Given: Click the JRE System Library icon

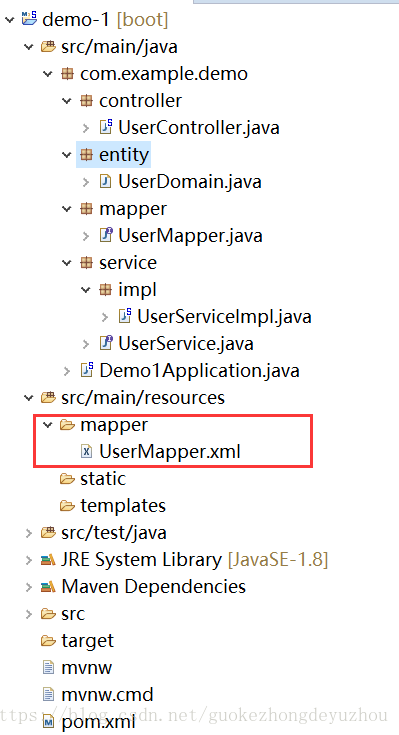Looking at the screenshot, I should [x=48, y=560].
